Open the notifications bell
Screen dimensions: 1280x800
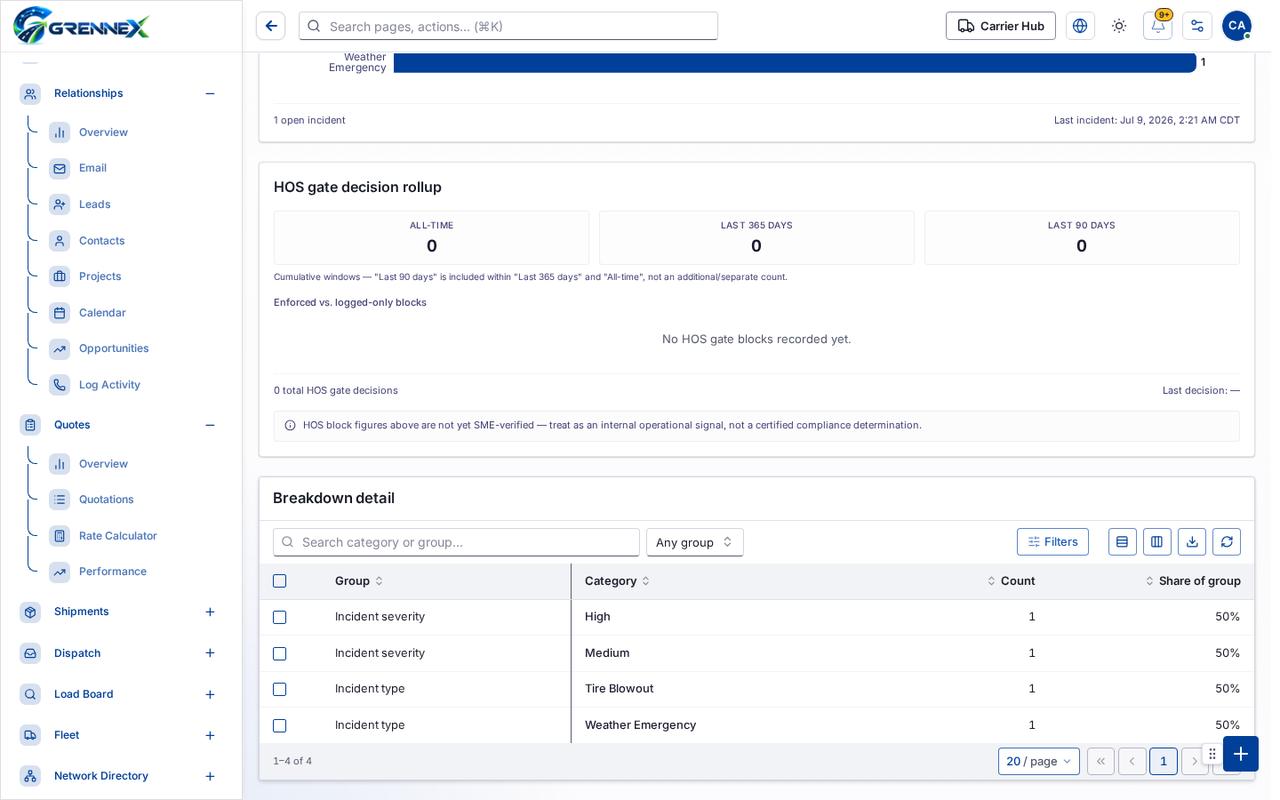pyautogui.click(x=1158, y=26)
